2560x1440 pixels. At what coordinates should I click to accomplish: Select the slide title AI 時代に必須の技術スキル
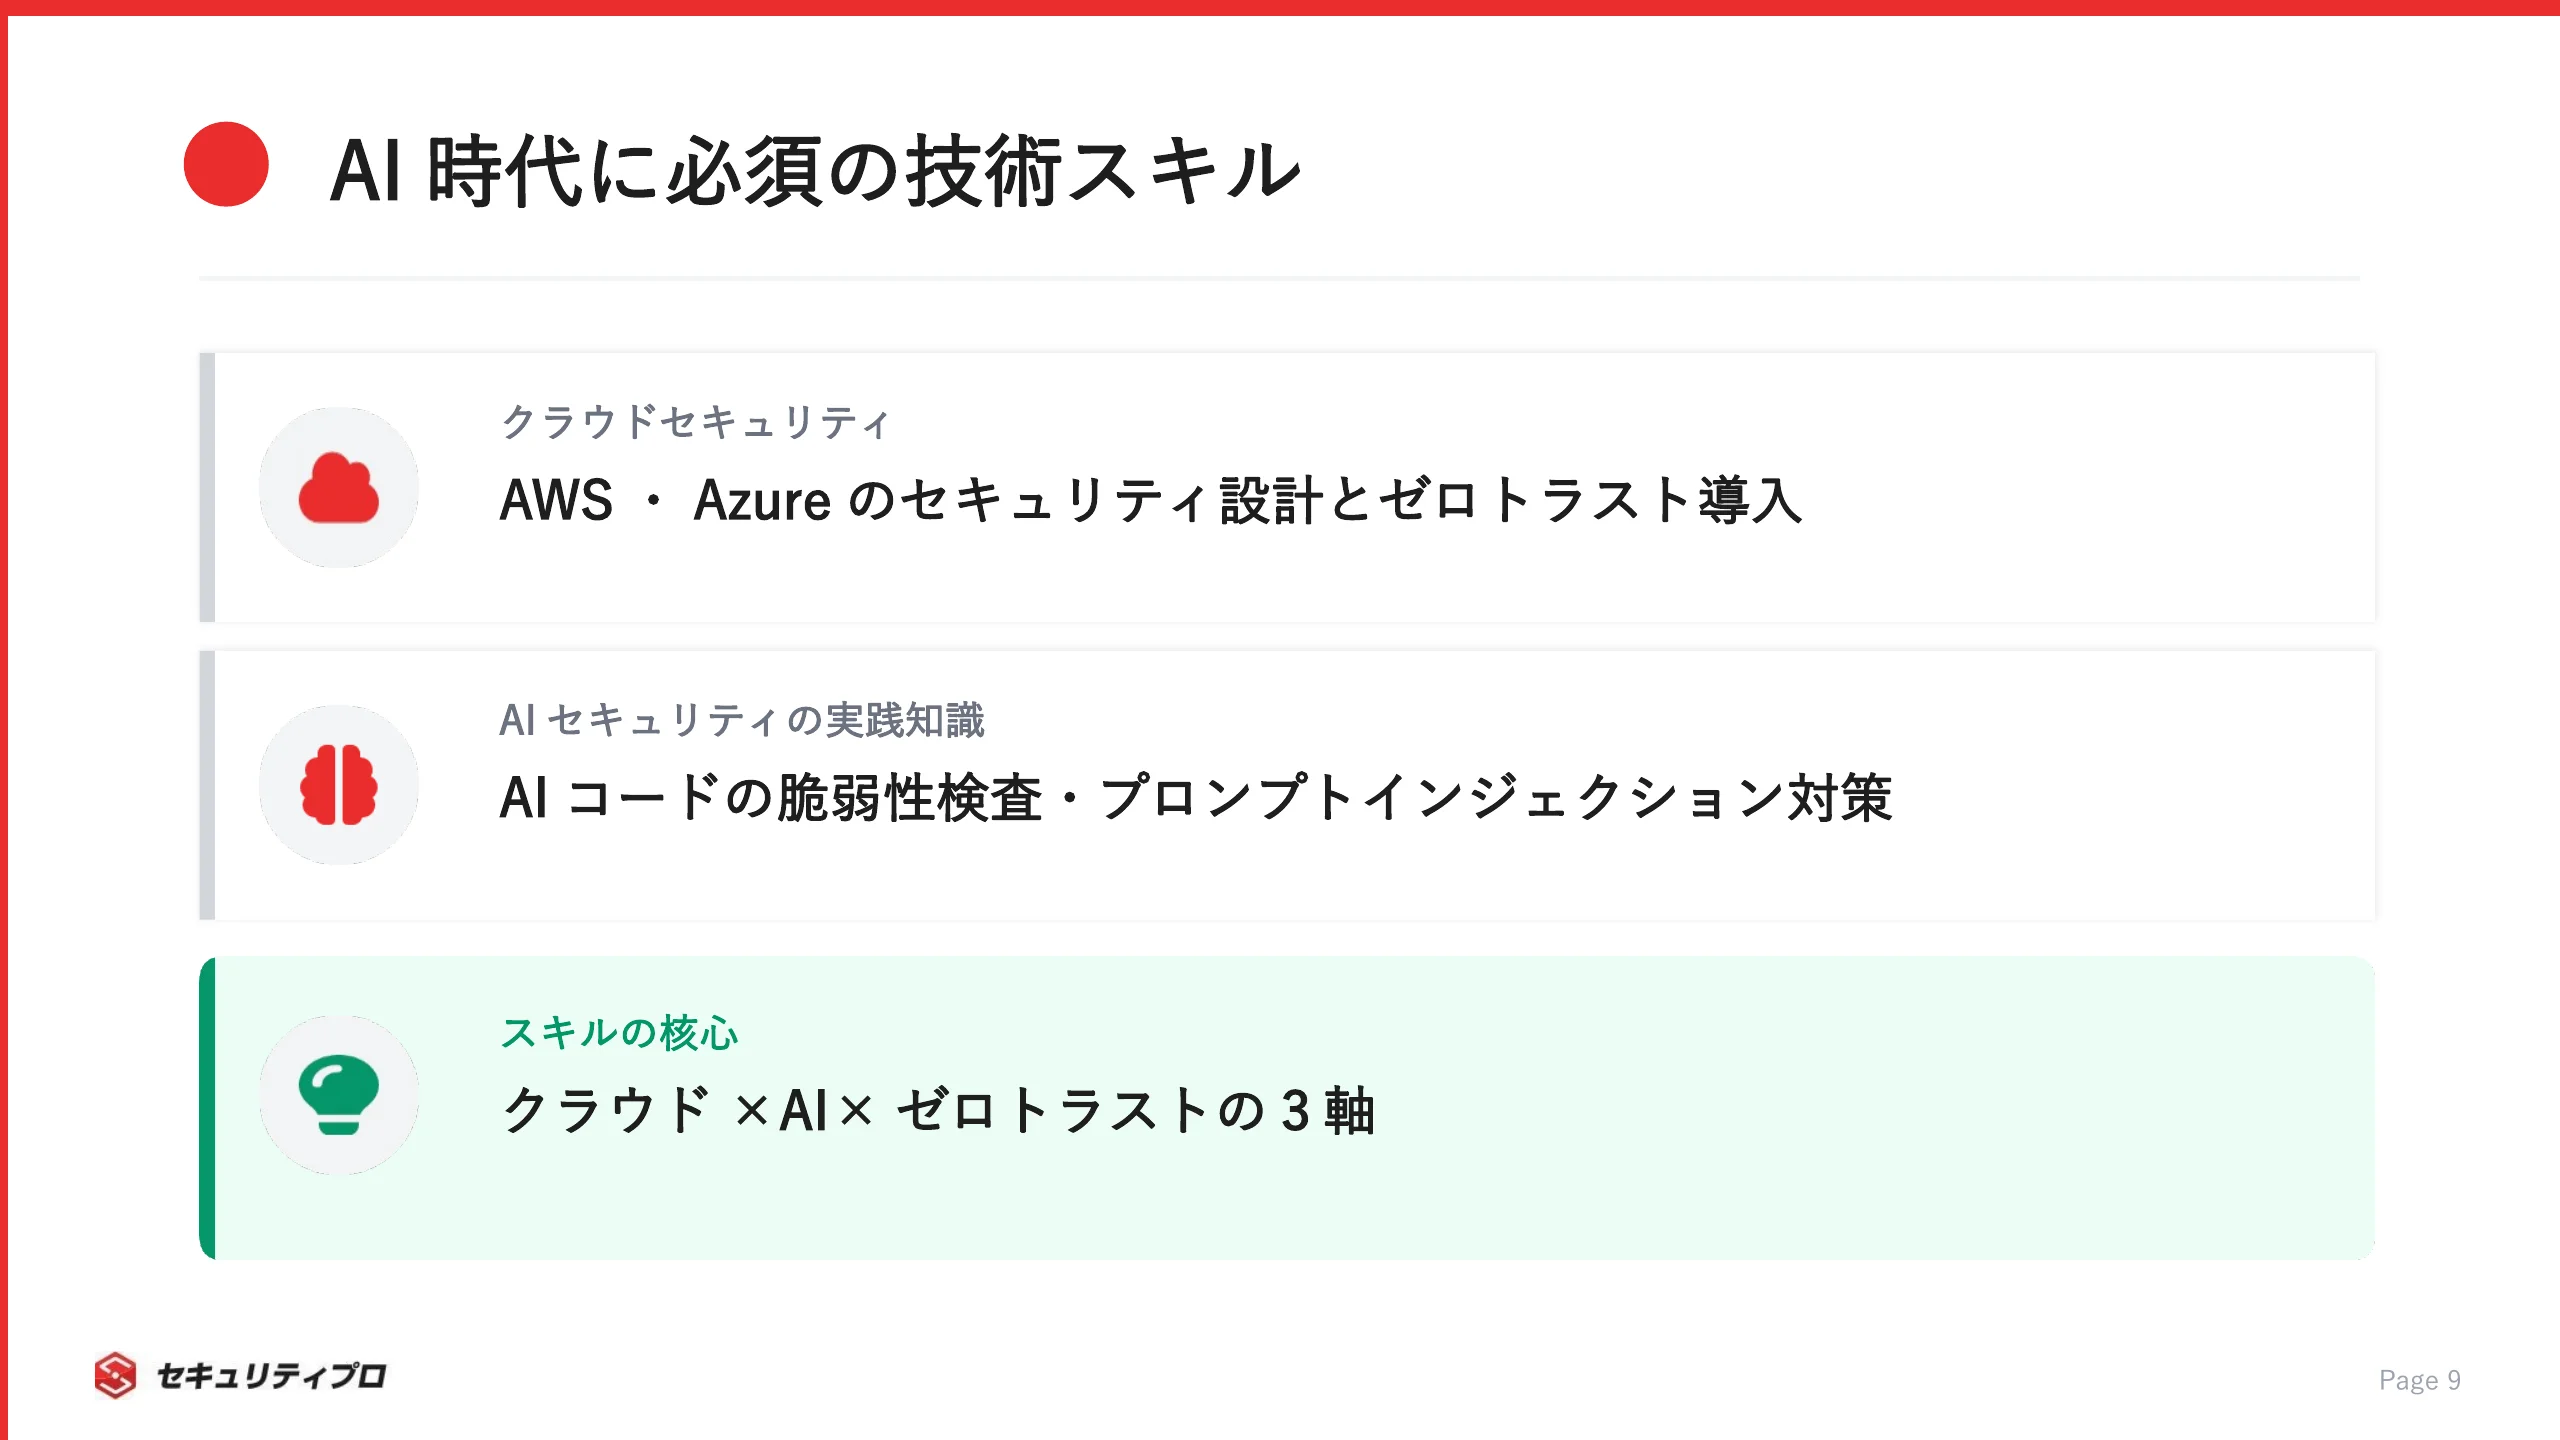coord(815,171)
